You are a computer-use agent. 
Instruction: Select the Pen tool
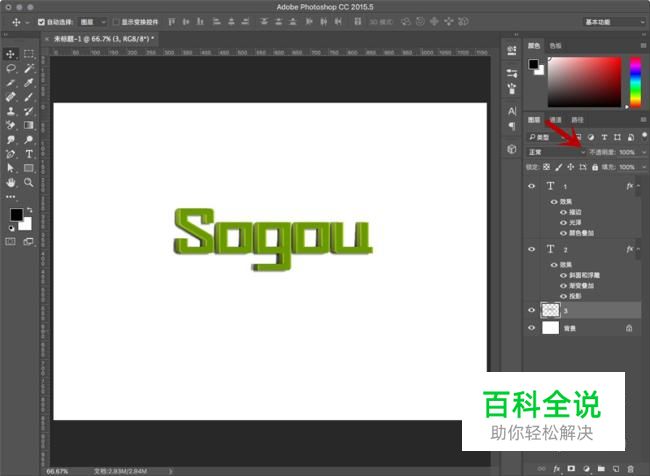click(10, 154)
